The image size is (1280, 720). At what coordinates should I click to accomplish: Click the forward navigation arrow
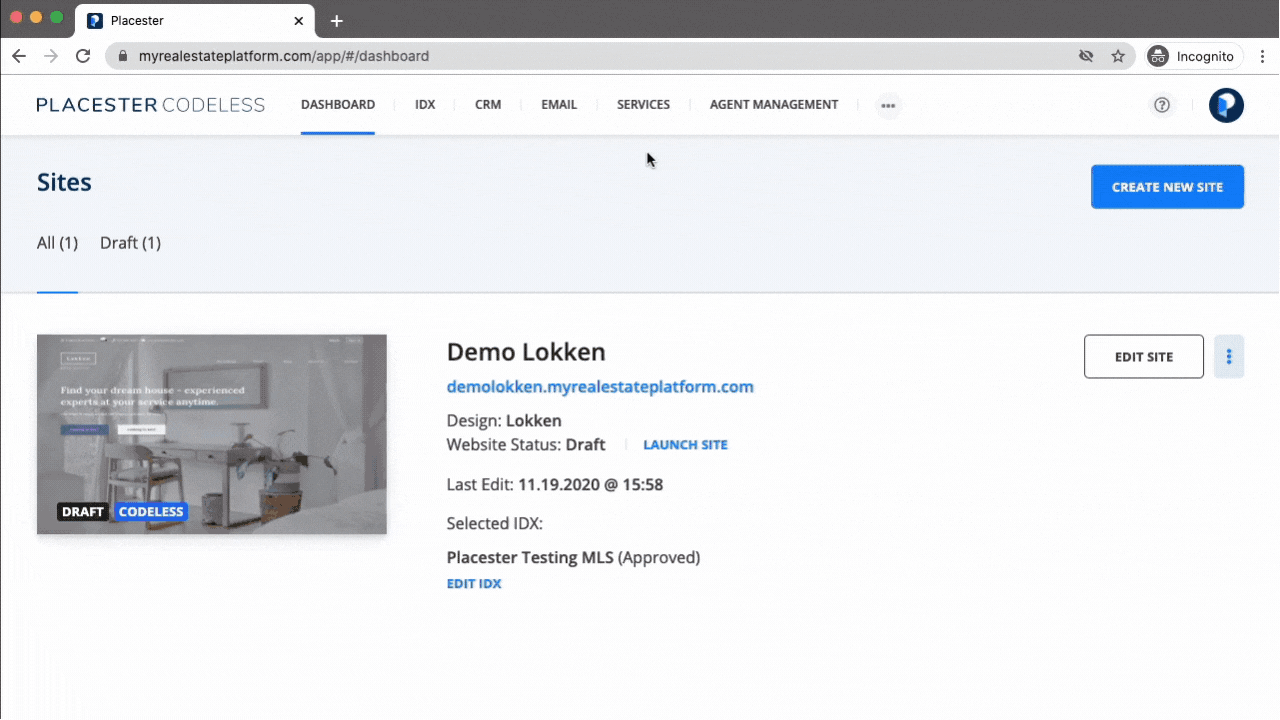tap(50, 56)
